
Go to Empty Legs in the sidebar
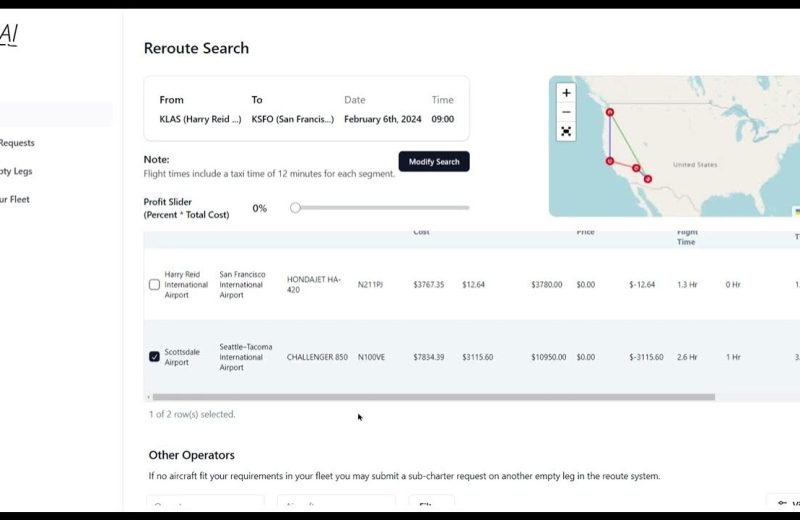point(16,171)
